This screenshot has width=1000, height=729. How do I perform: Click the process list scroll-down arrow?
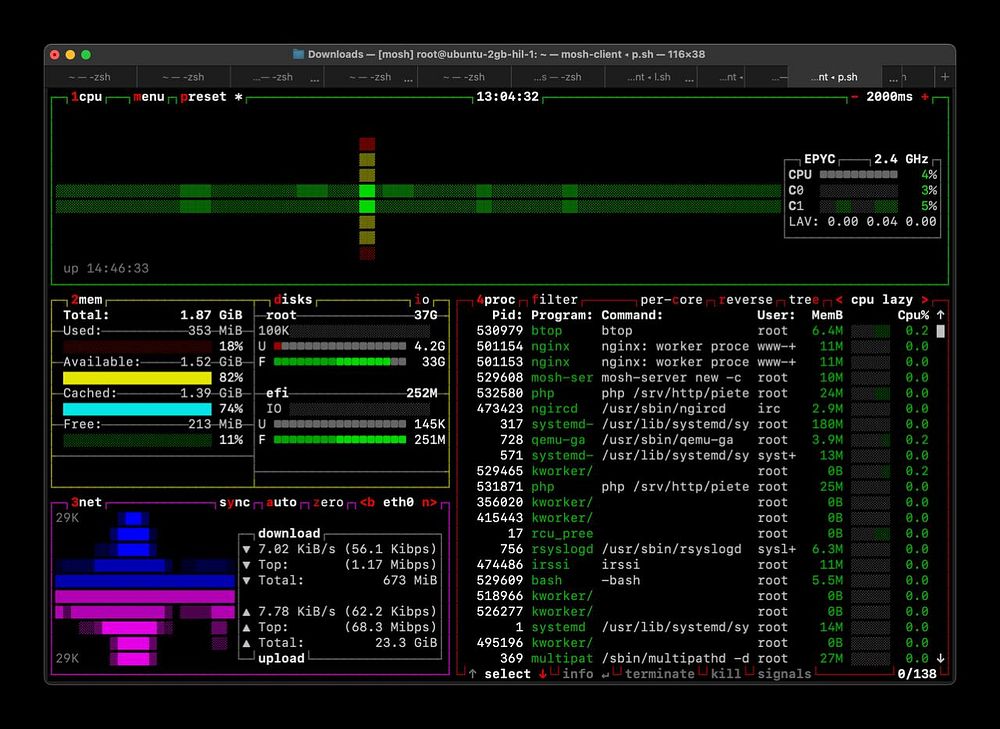(940, 658)
